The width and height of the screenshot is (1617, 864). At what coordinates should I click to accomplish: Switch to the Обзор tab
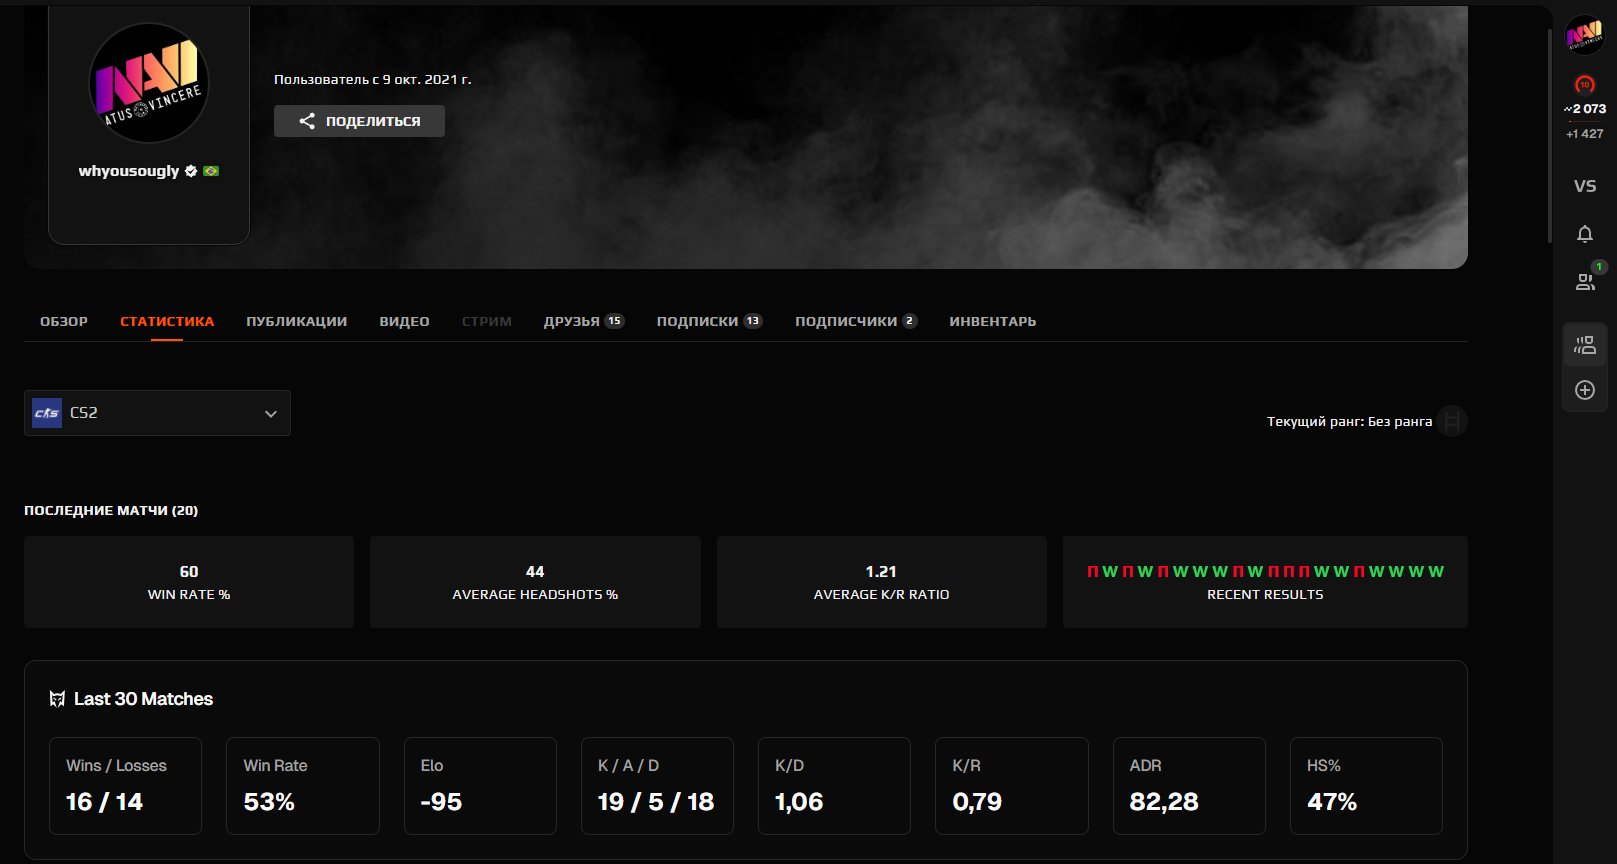(x=64, y=321)
